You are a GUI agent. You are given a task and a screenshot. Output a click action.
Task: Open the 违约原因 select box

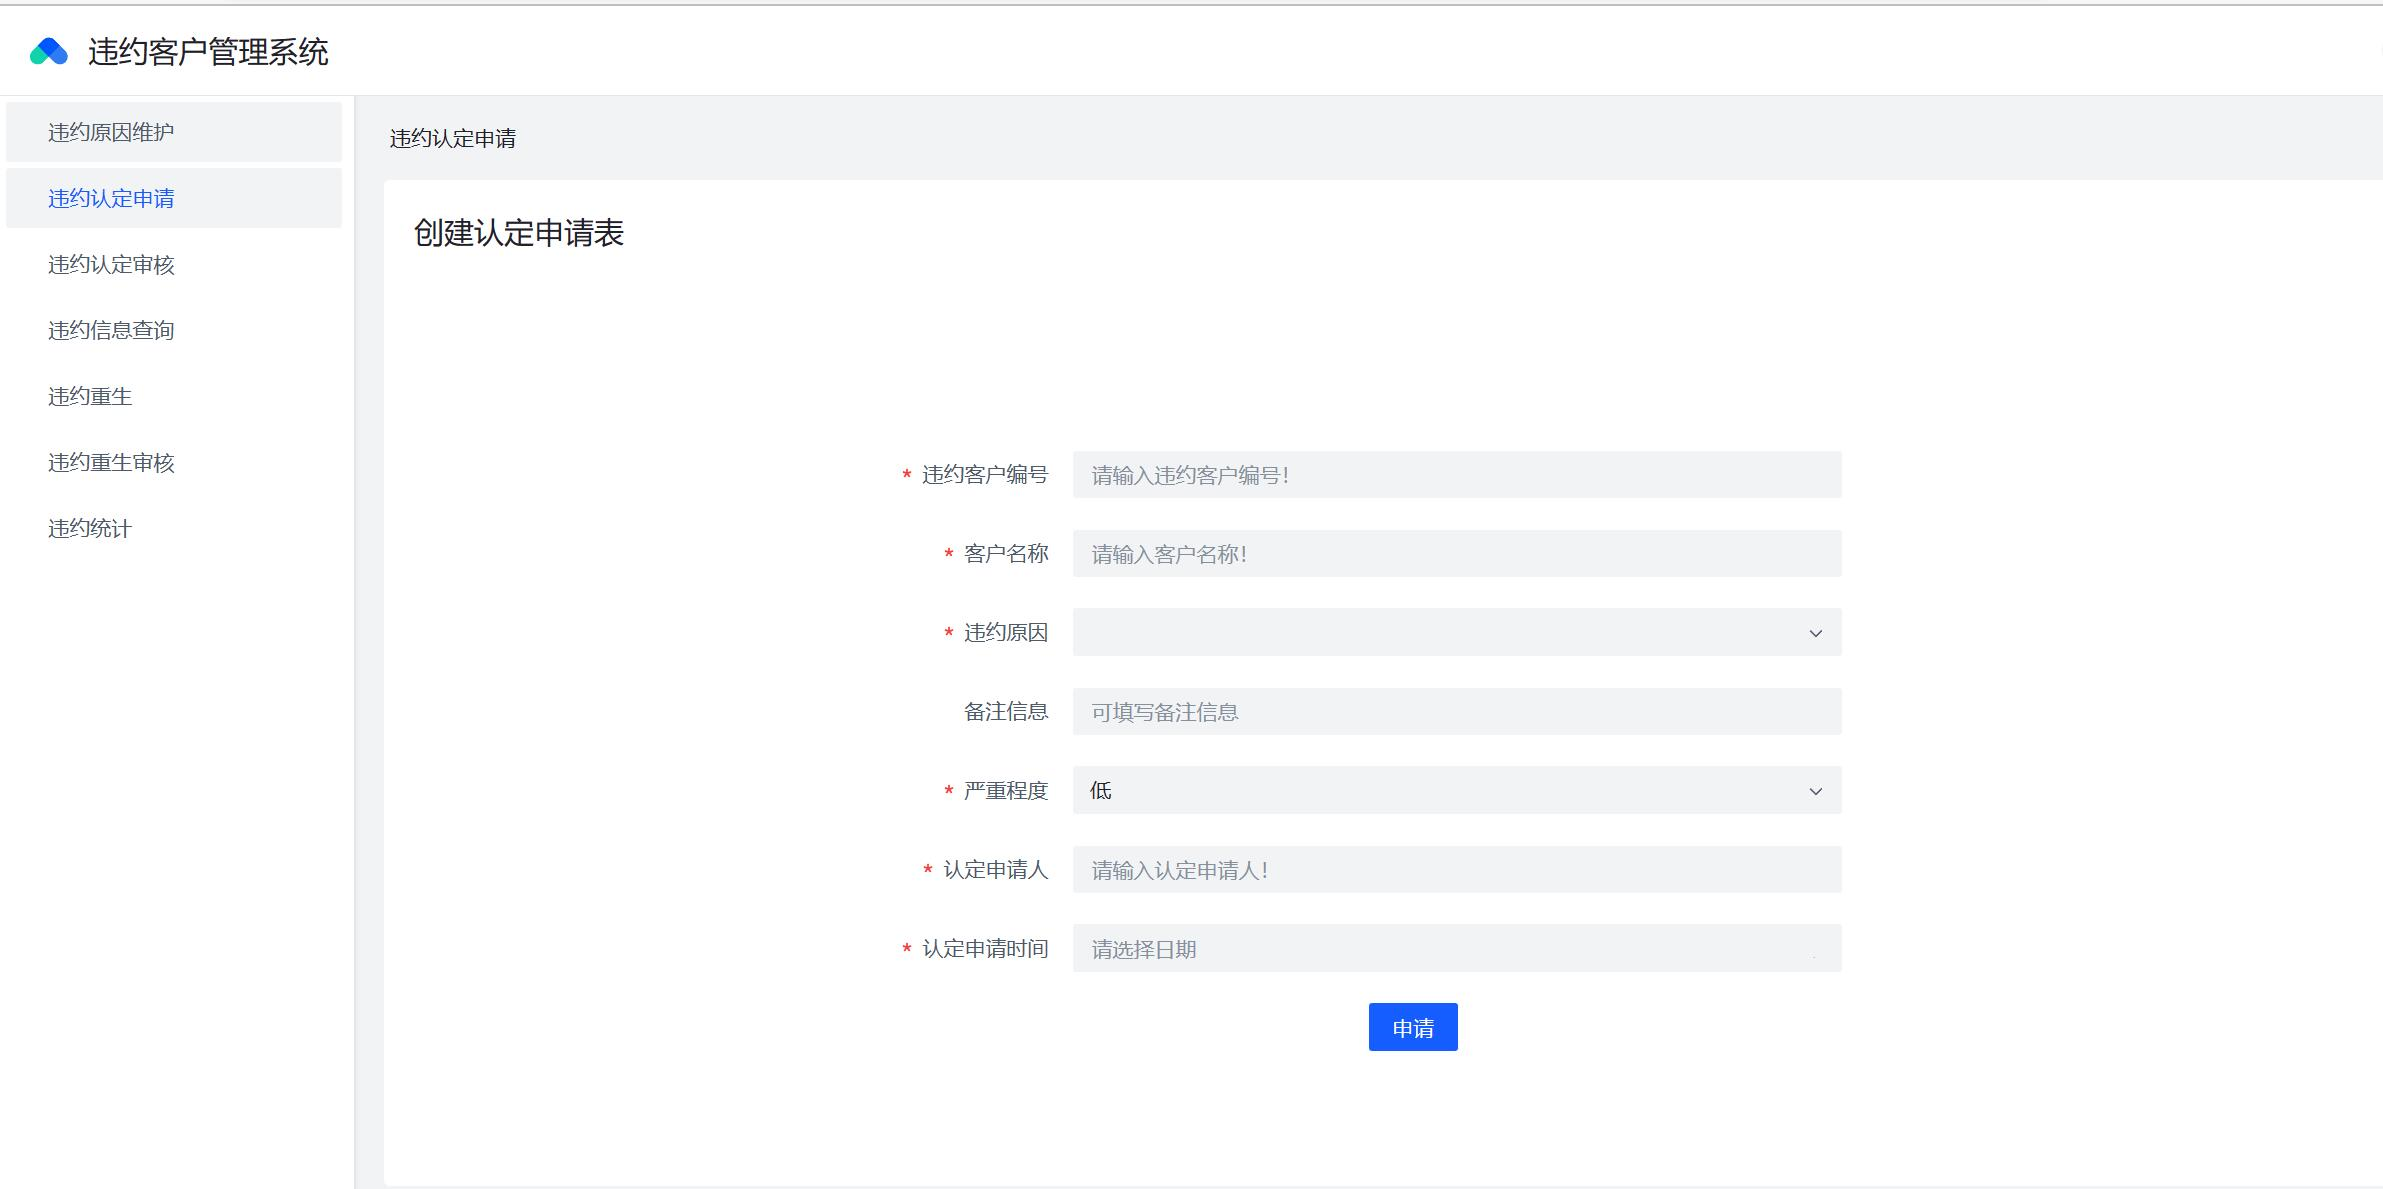coord(1440,632)
